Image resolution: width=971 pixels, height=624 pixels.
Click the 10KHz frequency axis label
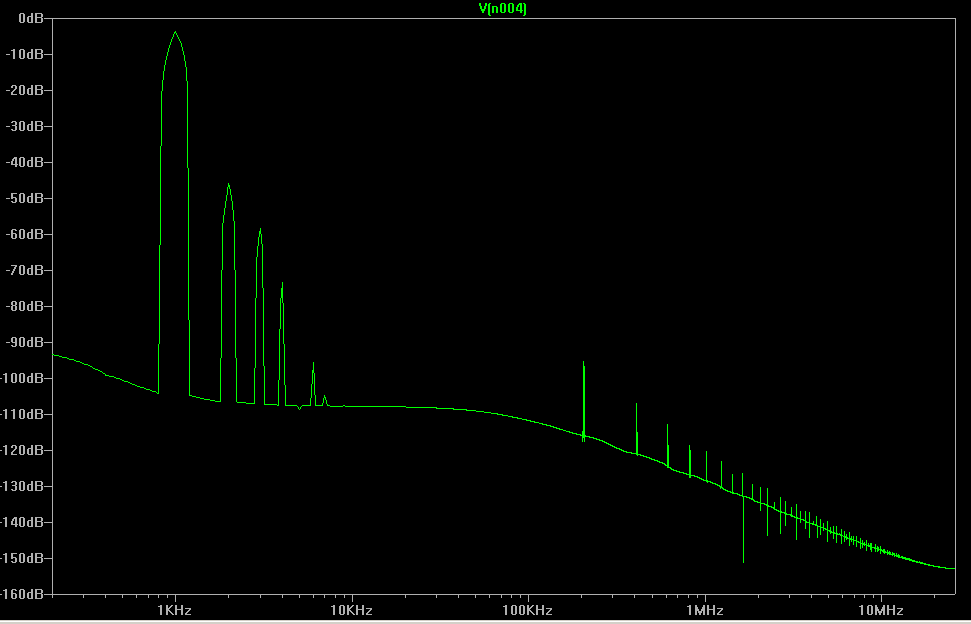[352, 610]
